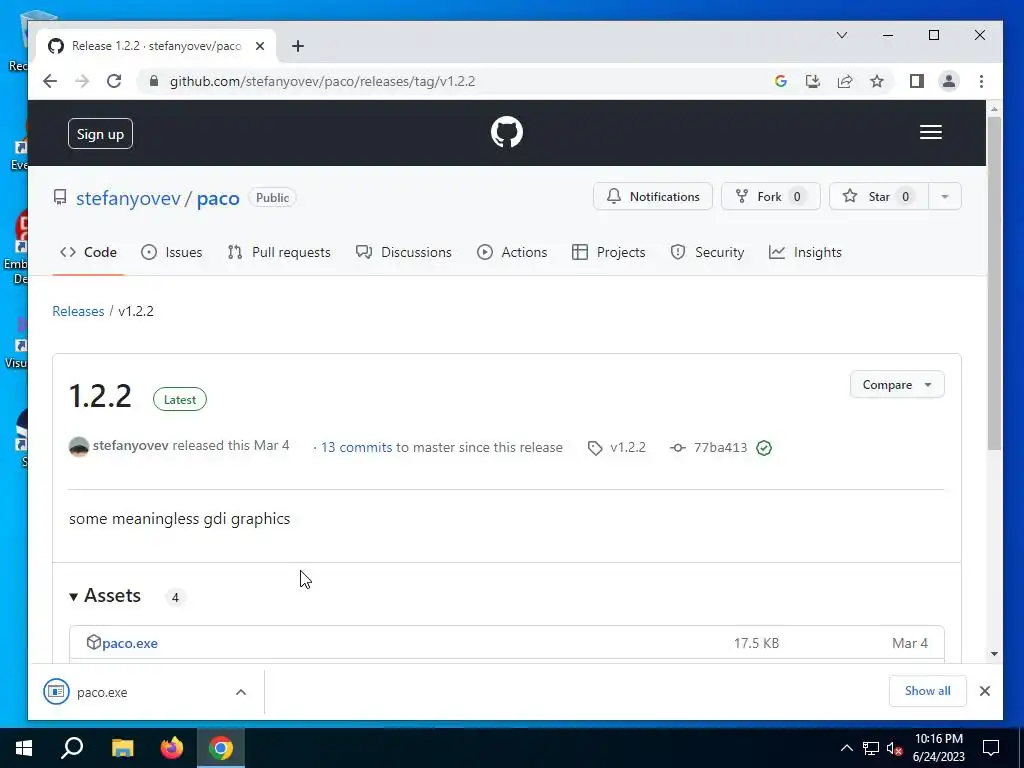Download paco.exe from Assets list

click(x=130, y=643)
